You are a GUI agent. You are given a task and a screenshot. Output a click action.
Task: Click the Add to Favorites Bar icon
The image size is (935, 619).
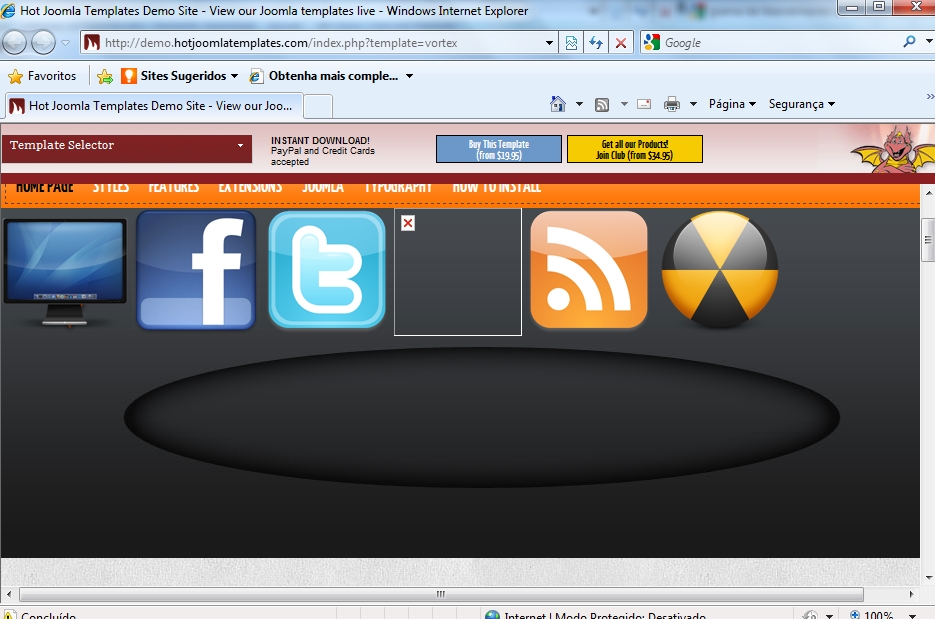tap(105, 76)
